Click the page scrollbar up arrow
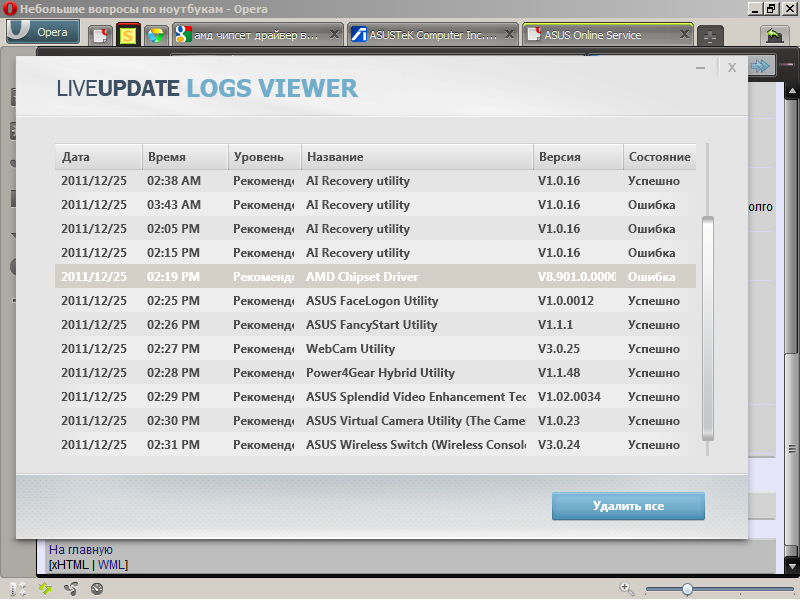 pyautogui.click(x=792, y=91)
